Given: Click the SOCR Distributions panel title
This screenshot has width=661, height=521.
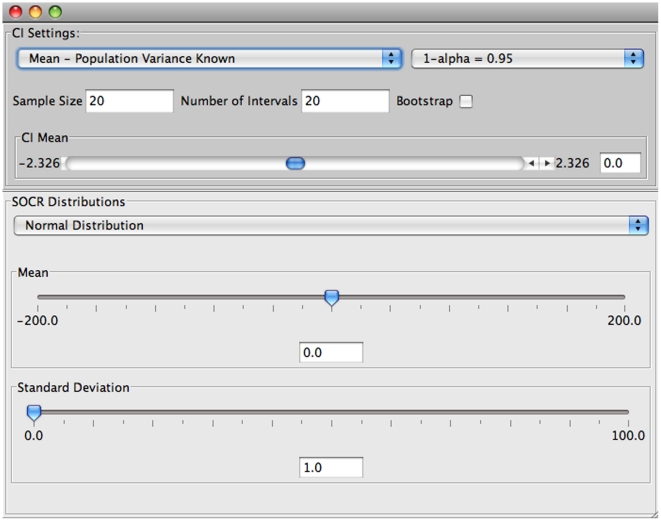Looking at the screenshot, I should pos(68,202).
